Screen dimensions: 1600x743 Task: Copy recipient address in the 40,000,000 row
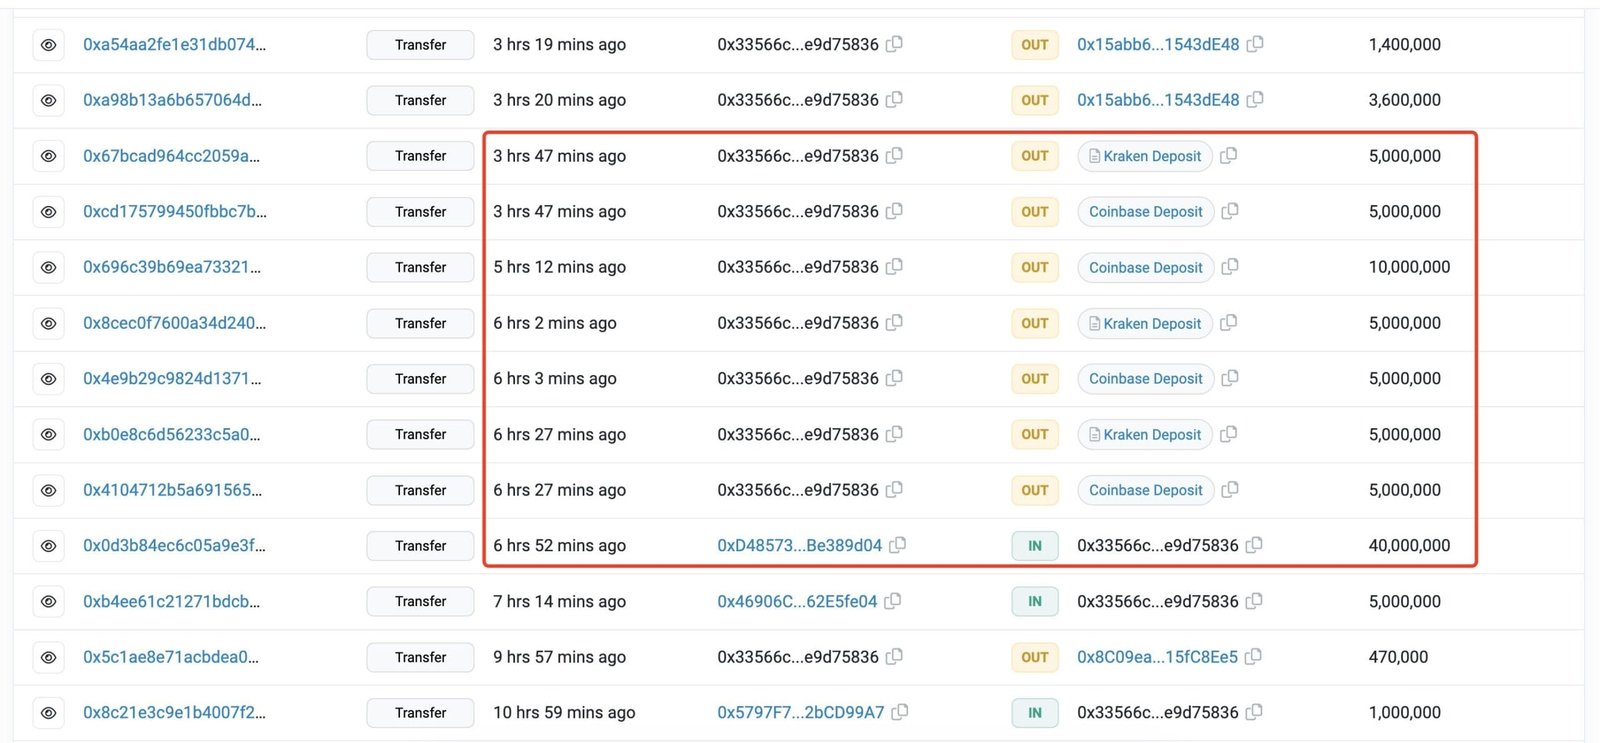tap(1254, 545)
